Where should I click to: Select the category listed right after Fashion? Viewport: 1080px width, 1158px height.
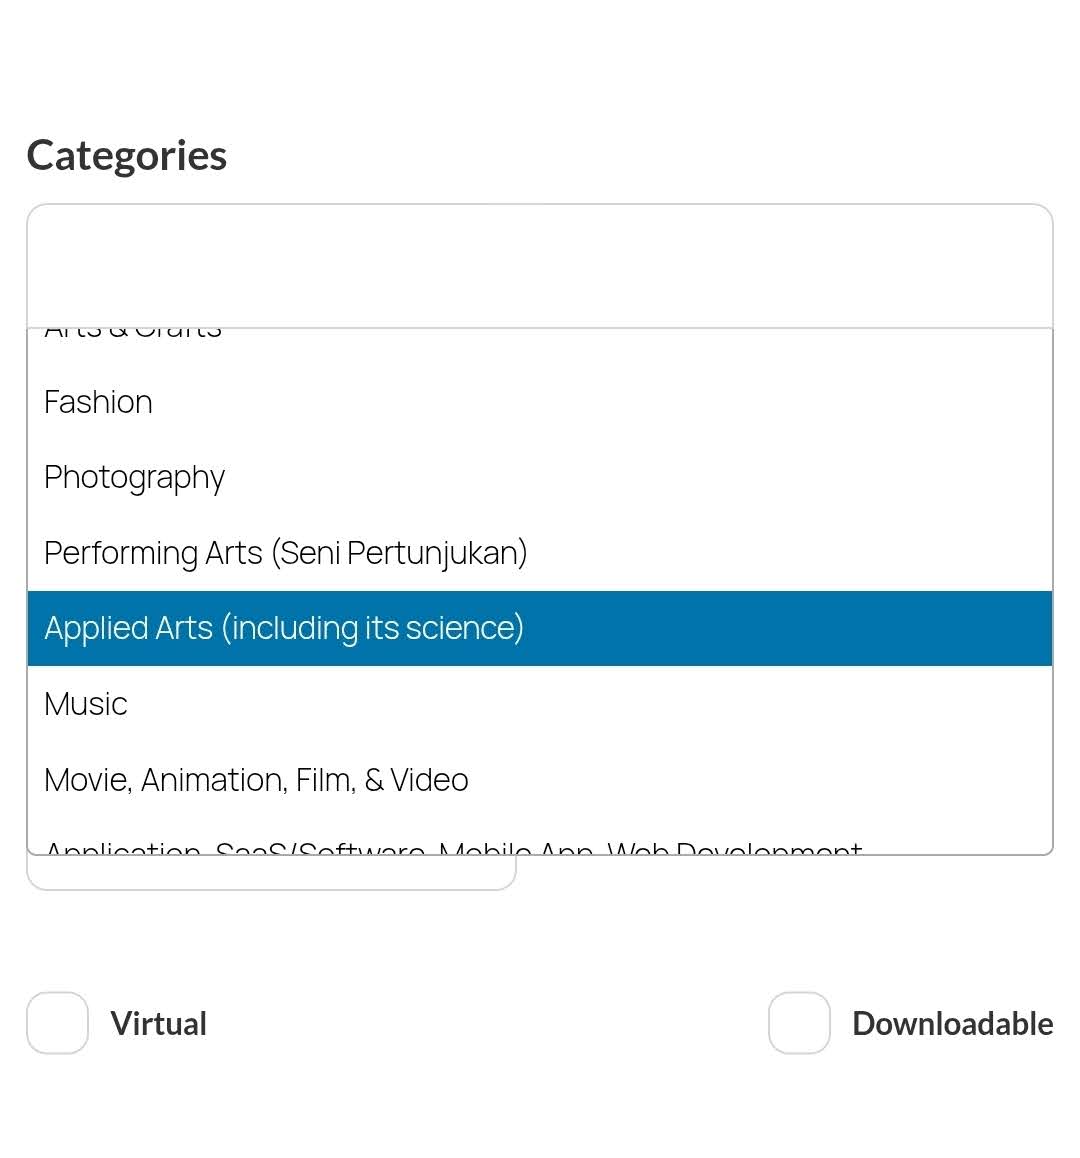[134, 478]
